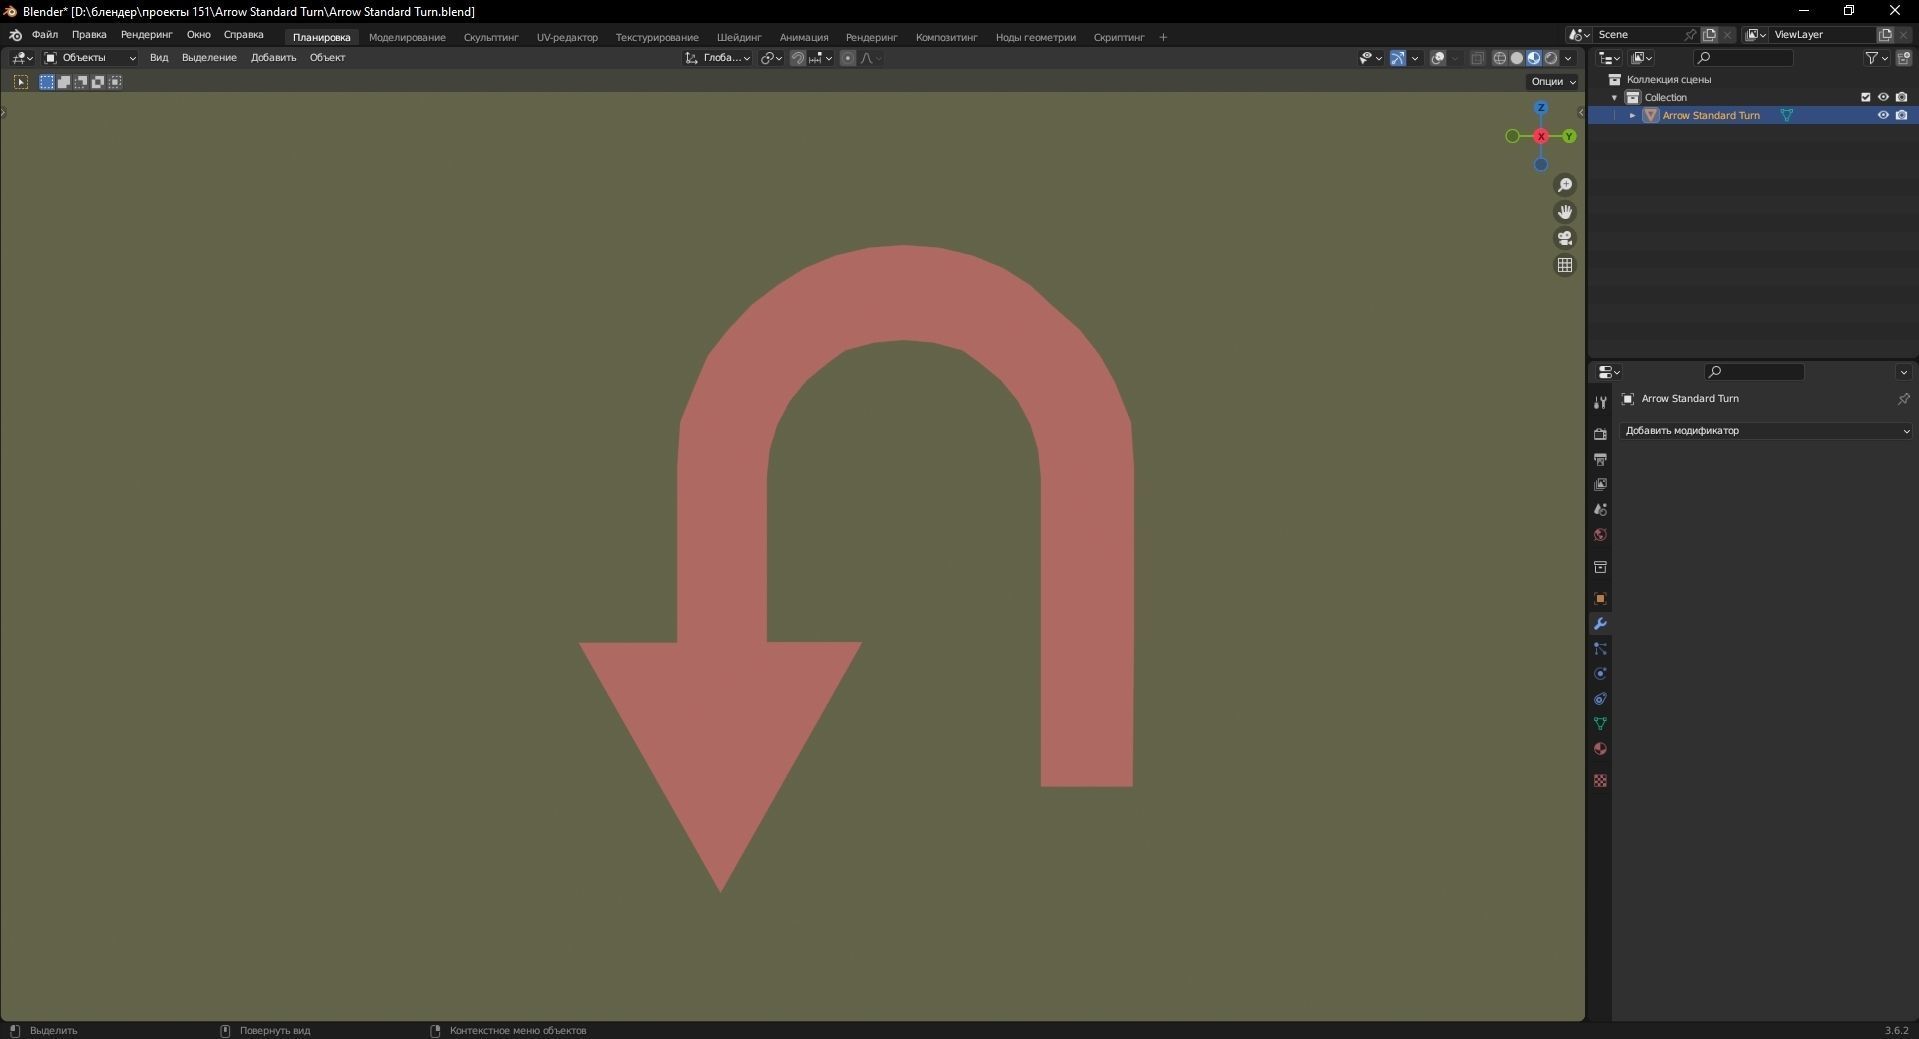Open the Опции dropdown
The height and width of the screenshot is (1039, 1919).
1553,82
